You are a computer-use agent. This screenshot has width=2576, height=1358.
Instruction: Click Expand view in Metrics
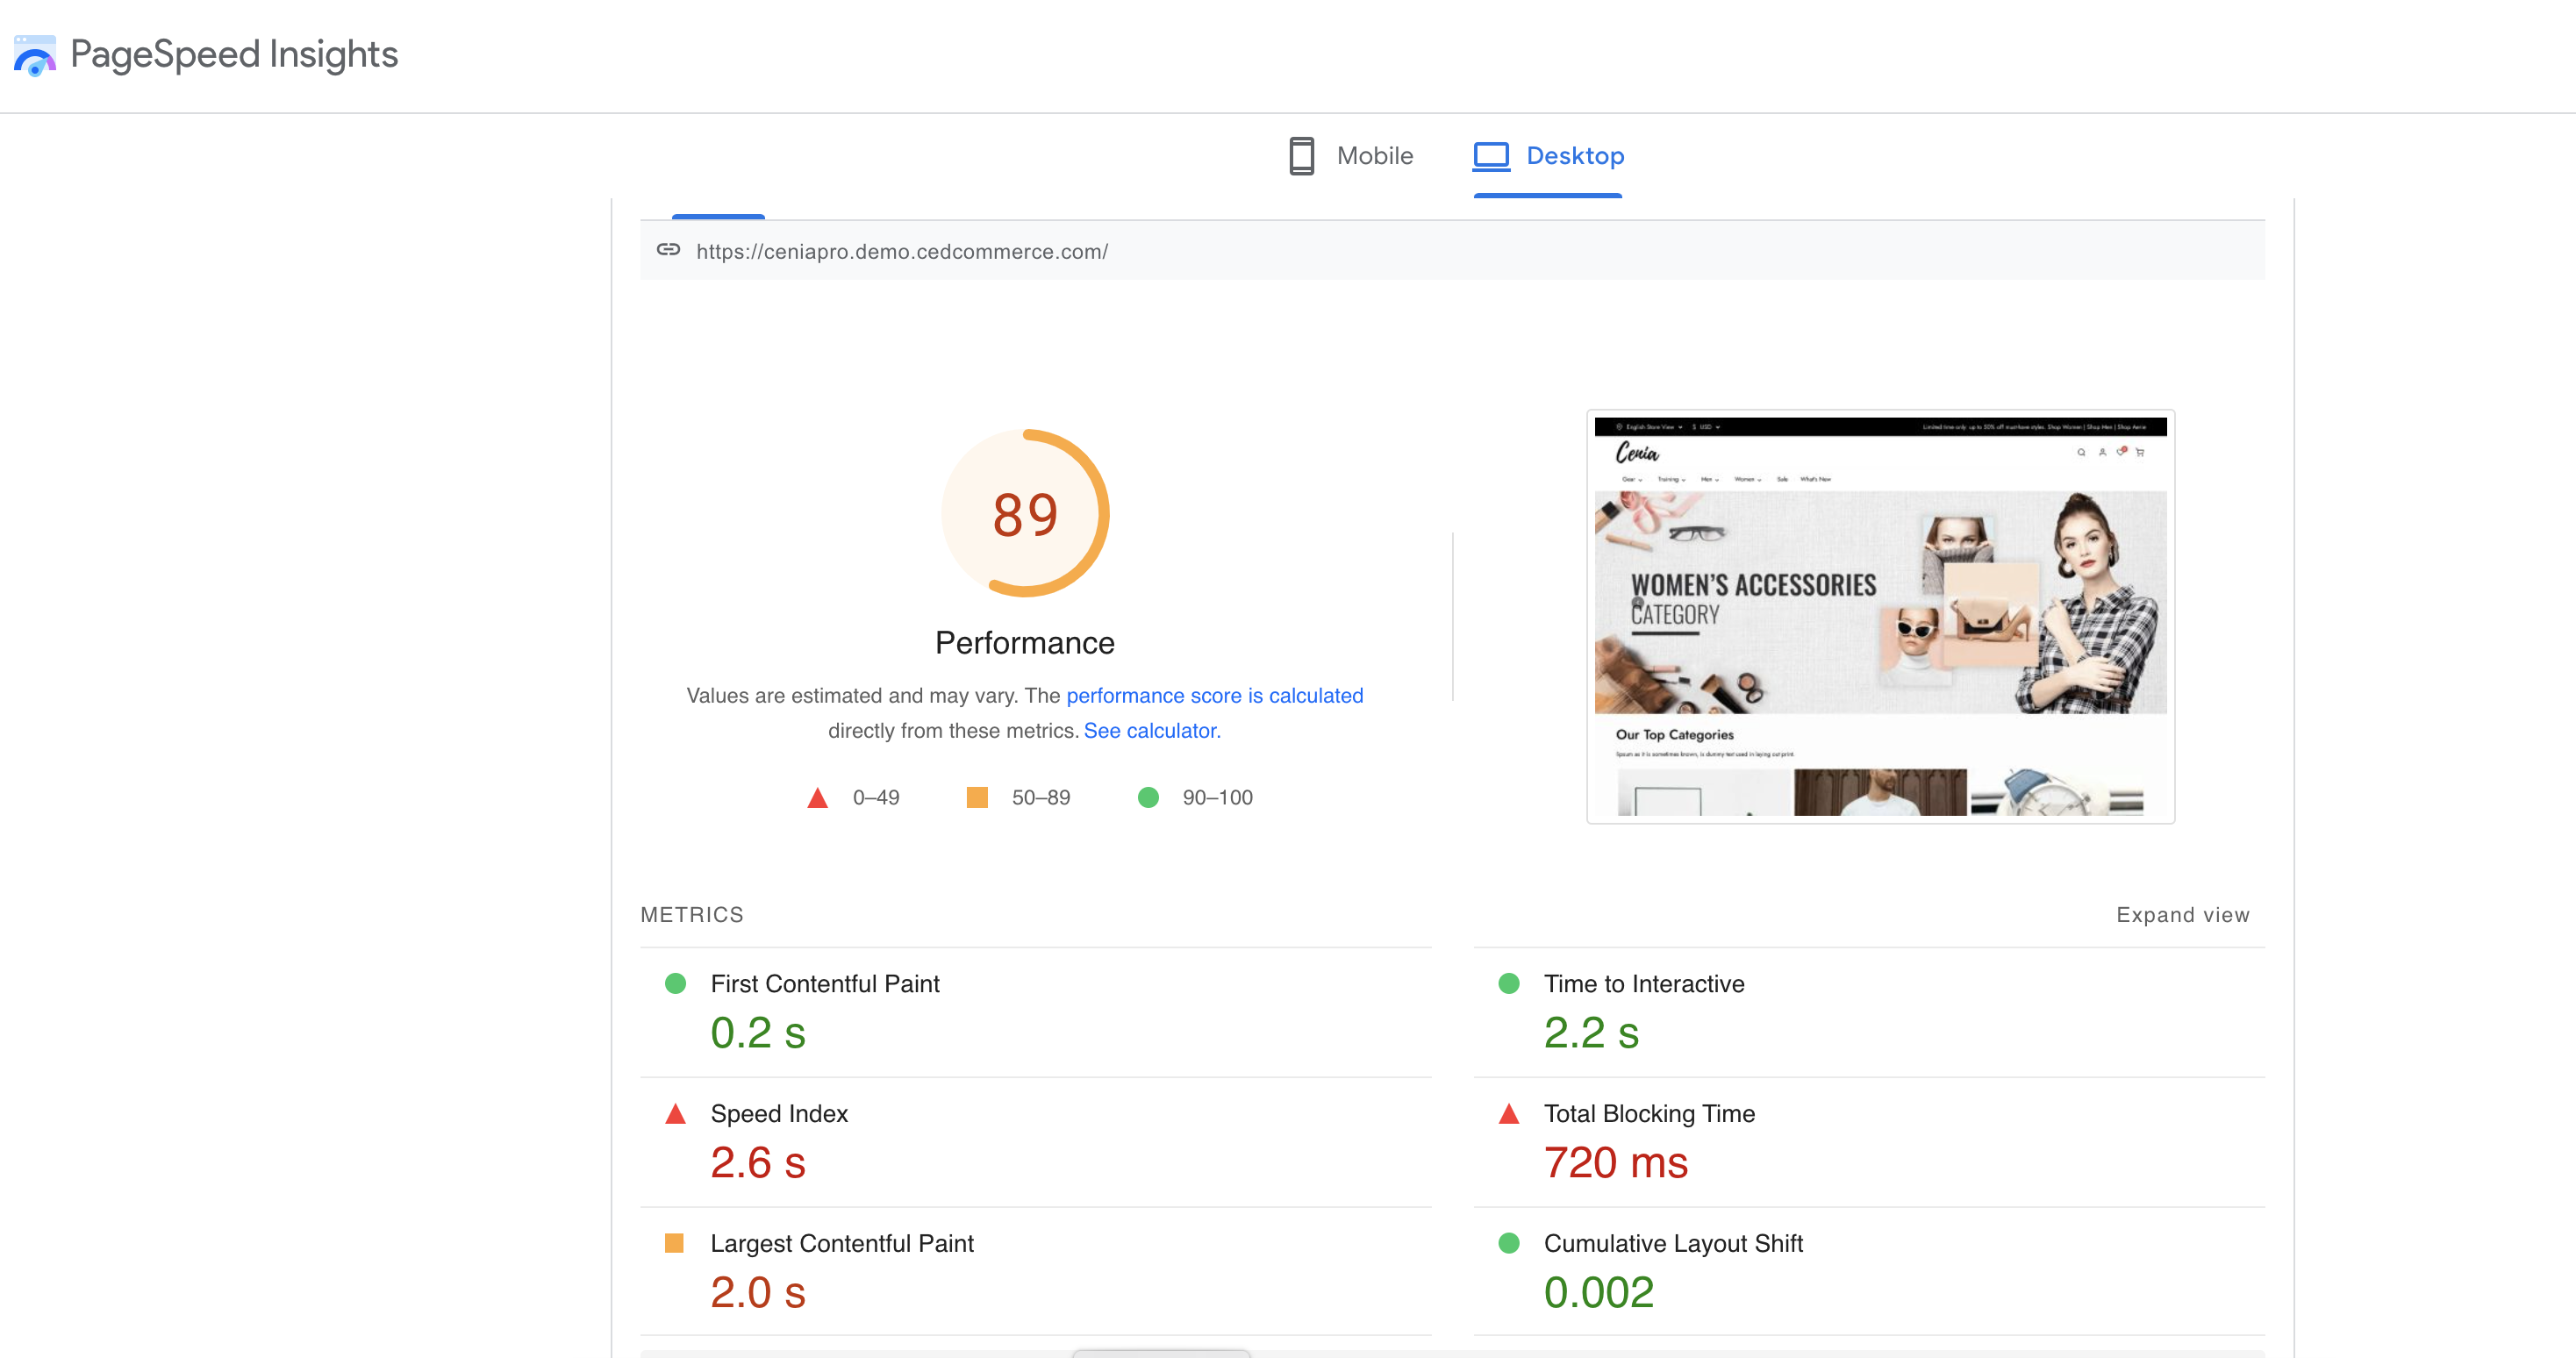(2183, 915)
